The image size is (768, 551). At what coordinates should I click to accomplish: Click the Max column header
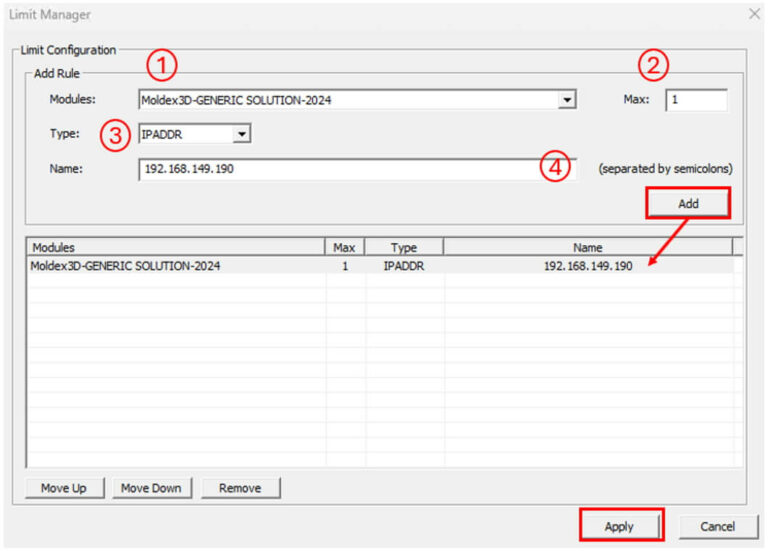[344, 247]
